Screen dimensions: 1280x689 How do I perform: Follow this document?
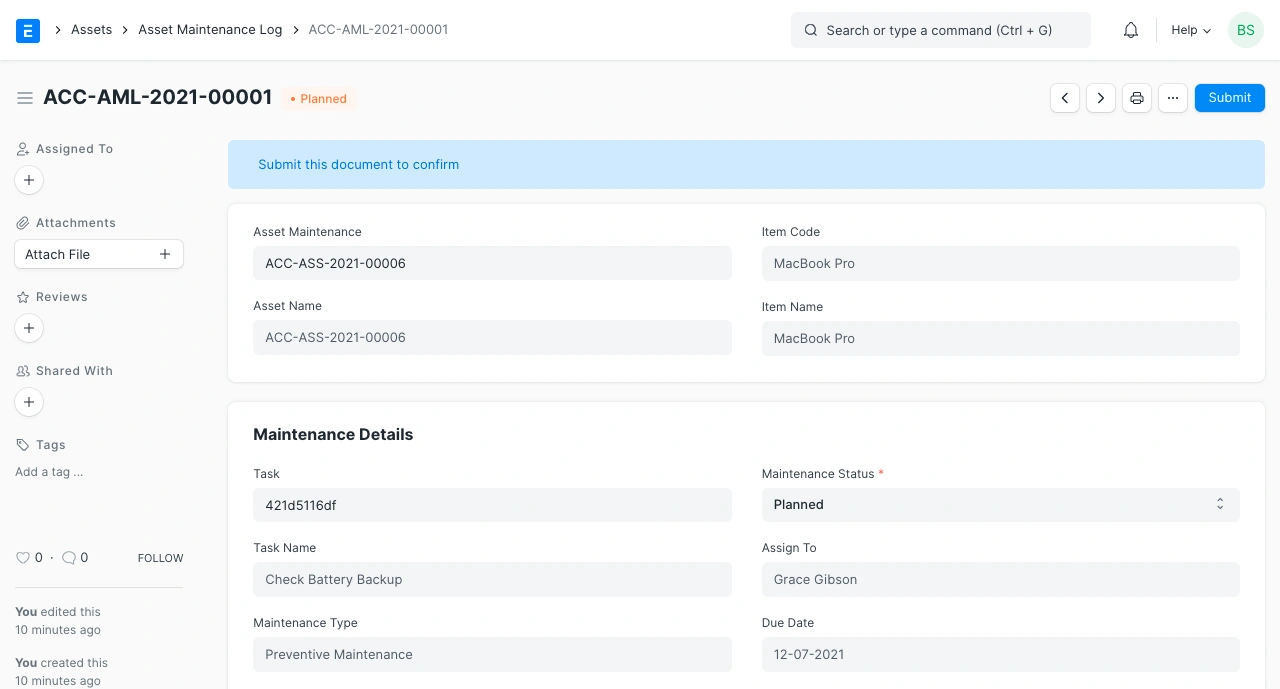160,558
